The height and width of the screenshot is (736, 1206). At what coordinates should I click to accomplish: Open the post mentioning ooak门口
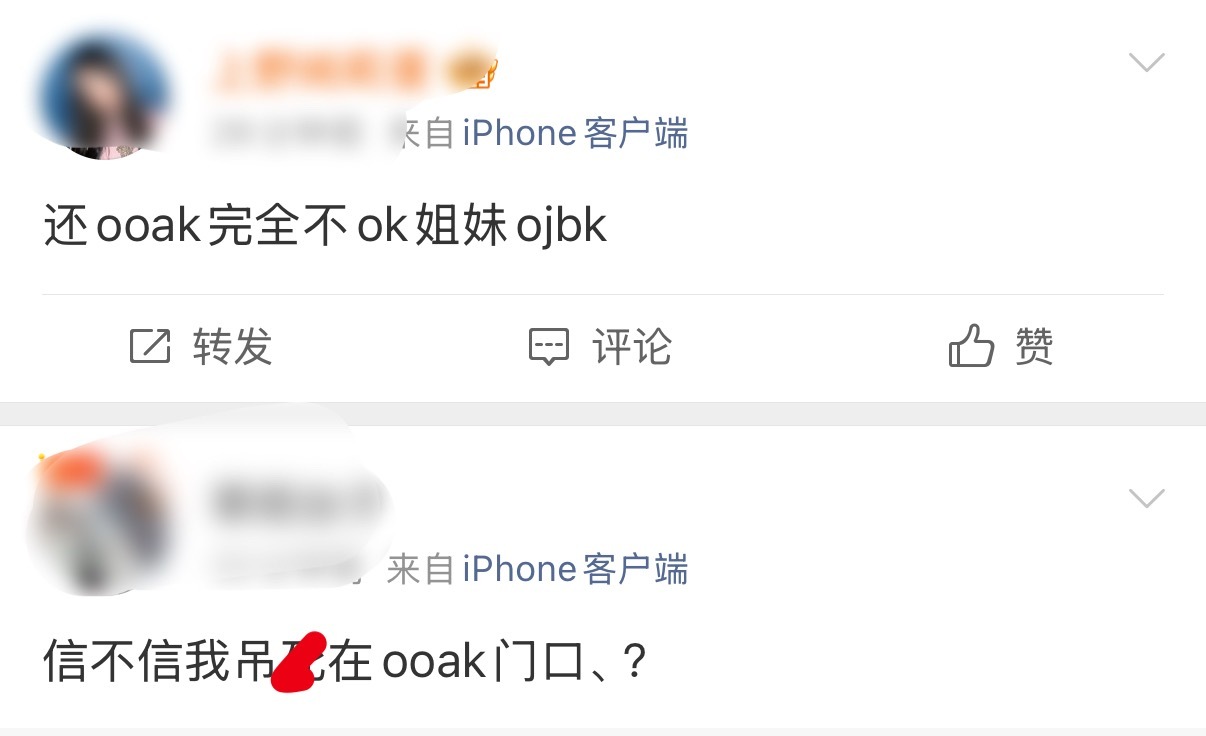(344, 662)
